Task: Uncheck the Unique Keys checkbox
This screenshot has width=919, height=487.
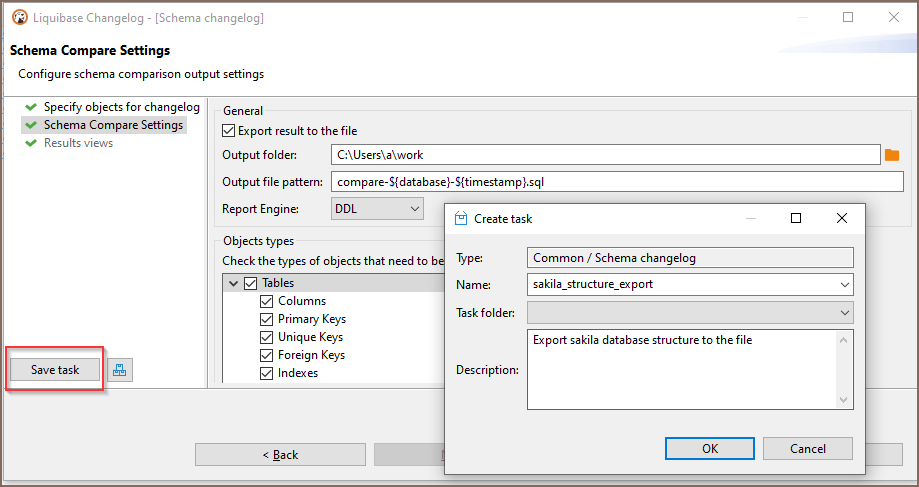Action: 267,338
